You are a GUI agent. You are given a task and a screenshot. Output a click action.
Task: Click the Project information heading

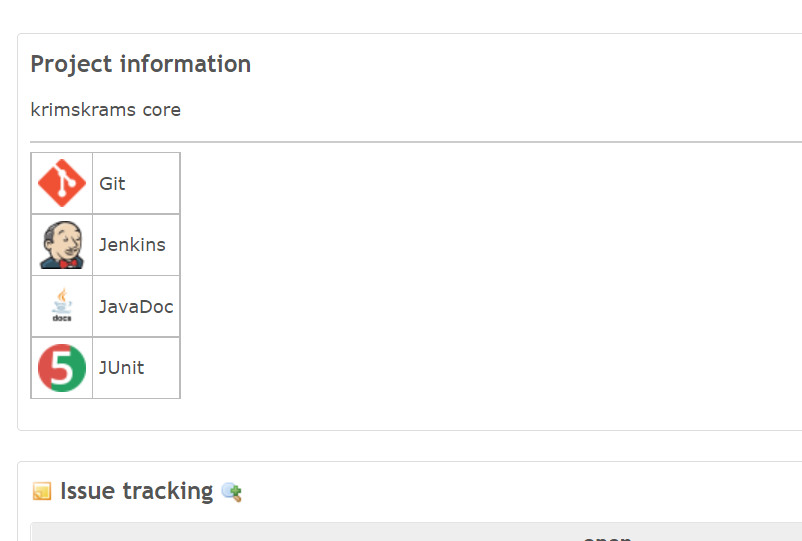tap(141, 64)
